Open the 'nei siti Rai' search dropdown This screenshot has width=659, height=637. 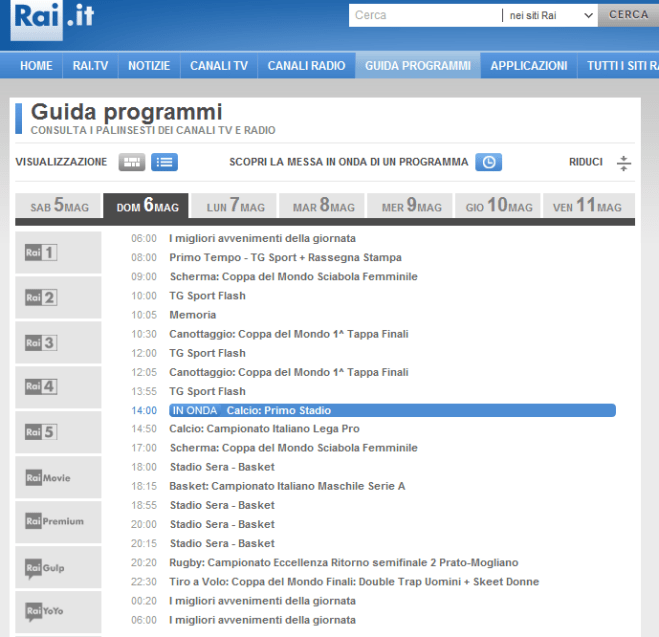(550, 15)
